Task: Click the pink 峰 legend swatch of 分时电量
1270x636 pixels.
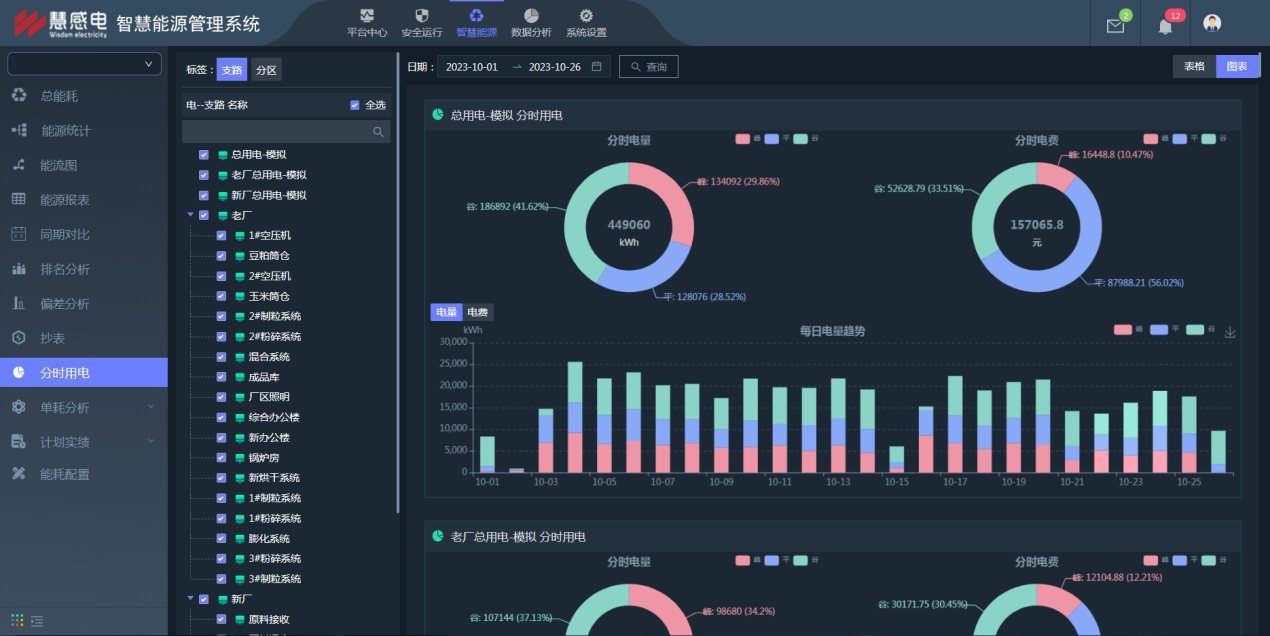Action: (742, 140)
